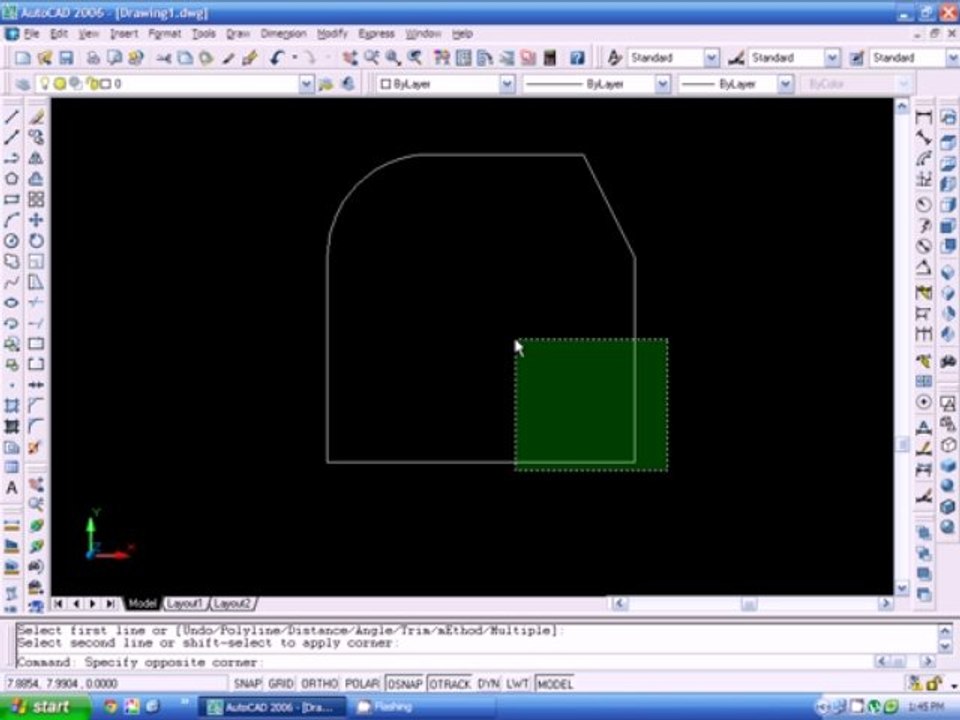Click the Help question mark icon

pyautogui.click(x=577, y=58)
